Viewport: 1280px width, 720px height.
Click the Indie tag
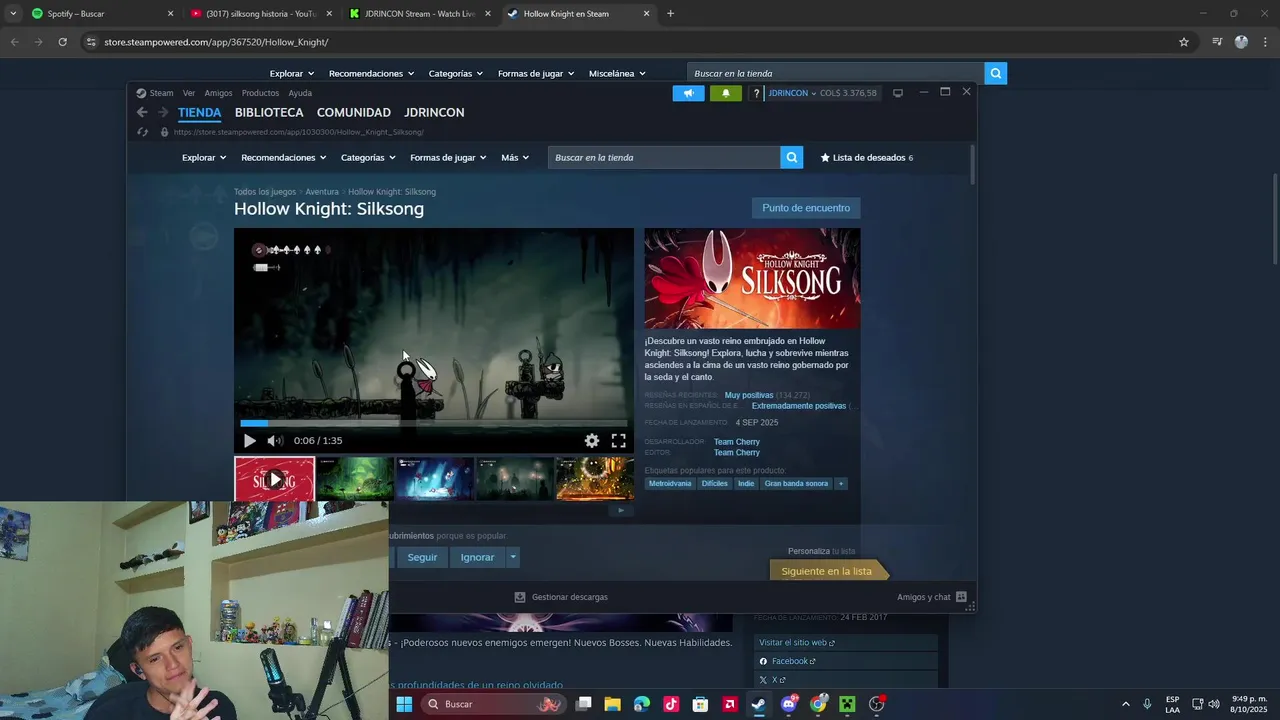coord(746,483)
